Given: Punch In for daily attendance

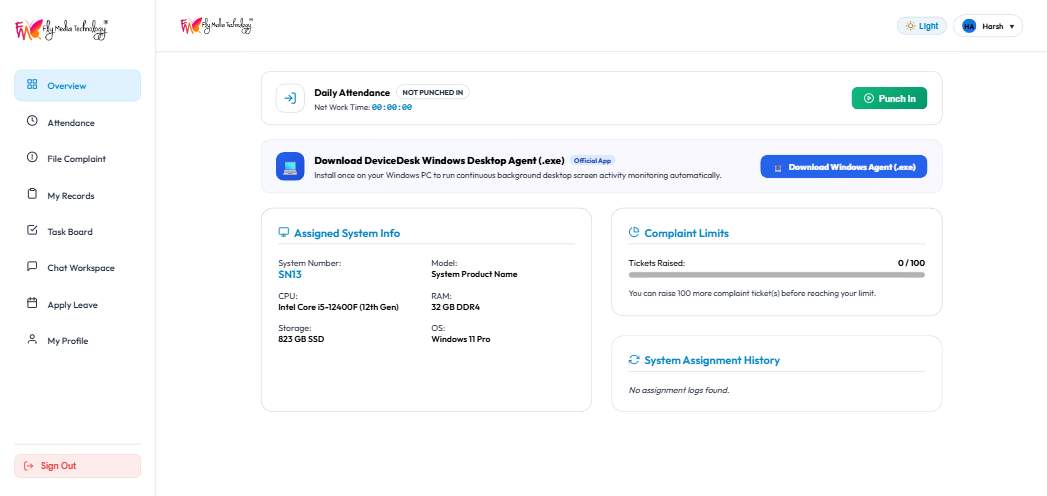Looking at the screenshot, I should tap(889, 98).
